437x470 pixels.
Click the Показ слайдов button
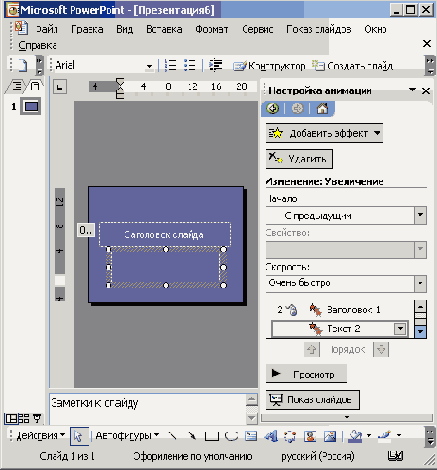313,400
